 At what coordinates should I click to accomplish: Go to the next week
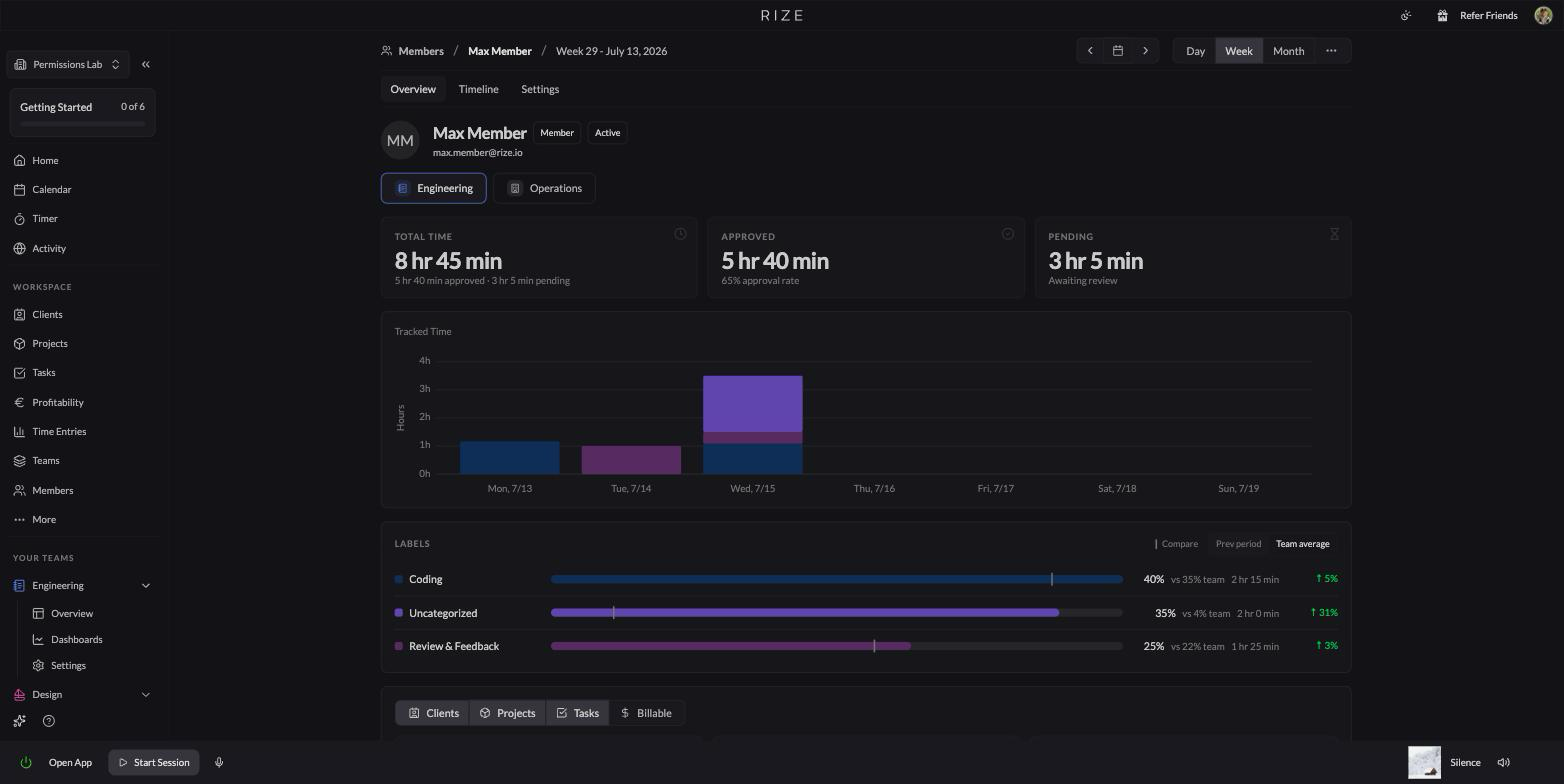[x=1146, y=51]
